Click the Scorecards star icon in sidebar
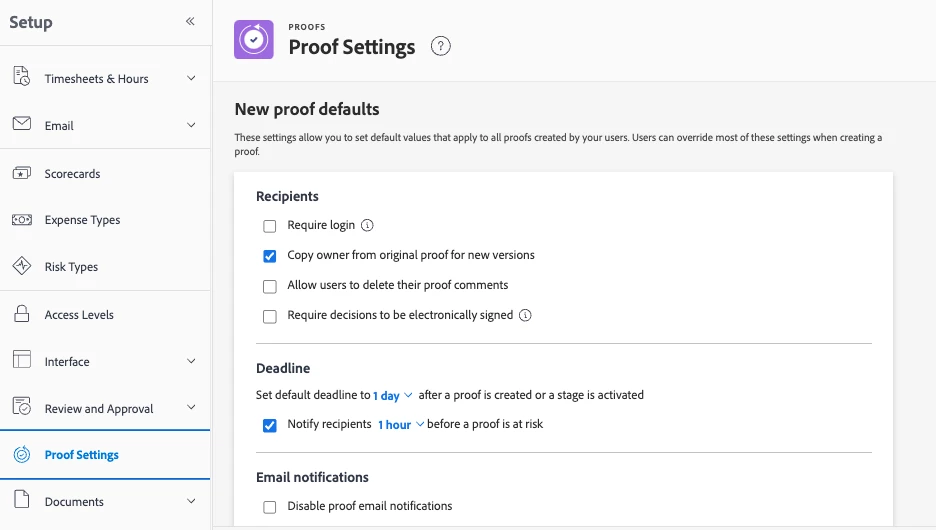The image size is (936, 530). pos(22,174)
